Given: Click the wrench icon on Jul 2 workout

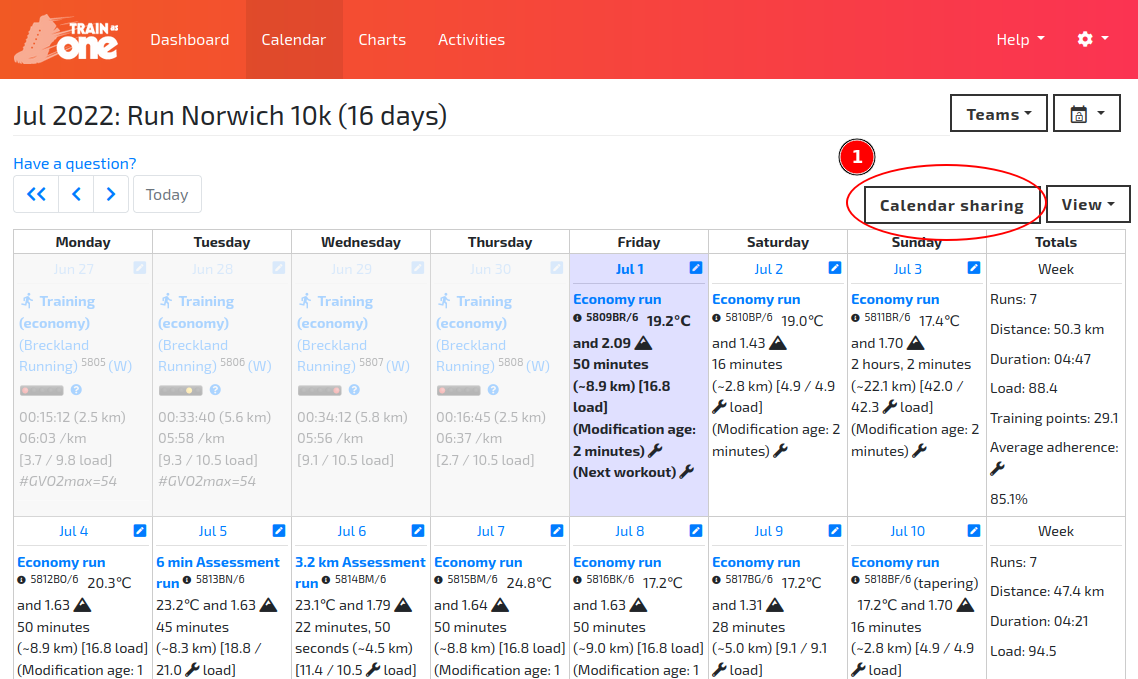Looking at the screenshot, I should (717, 406).
